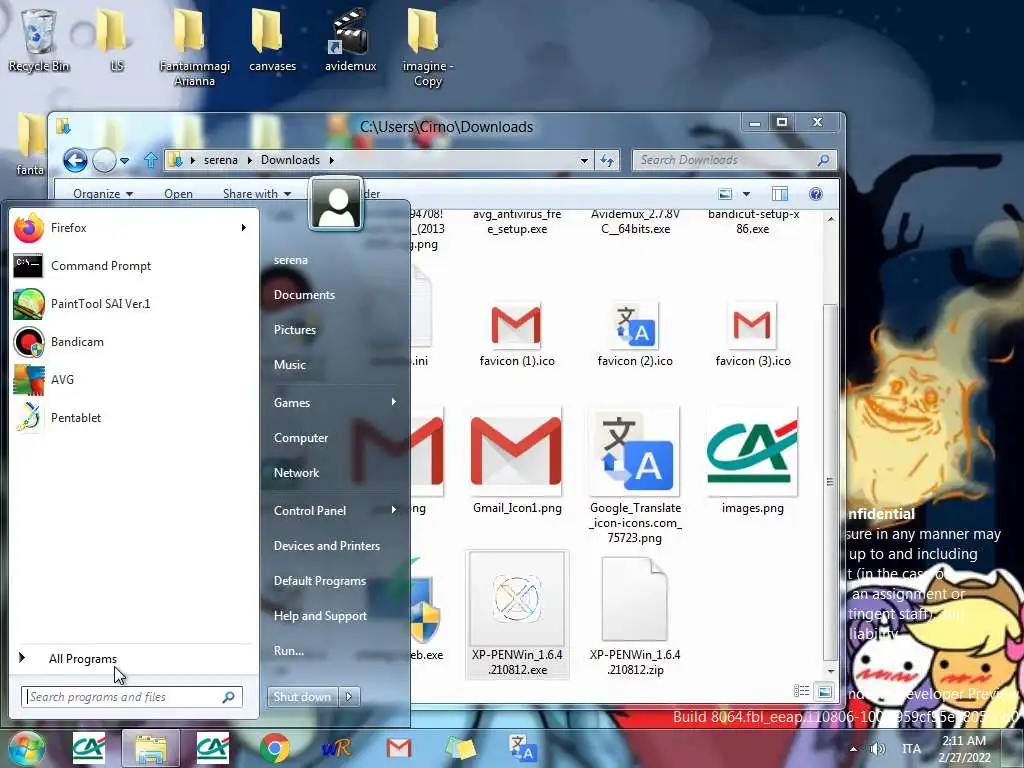Click Explorer up-folder arrow
1024x768 pixels.
(151, 160)
